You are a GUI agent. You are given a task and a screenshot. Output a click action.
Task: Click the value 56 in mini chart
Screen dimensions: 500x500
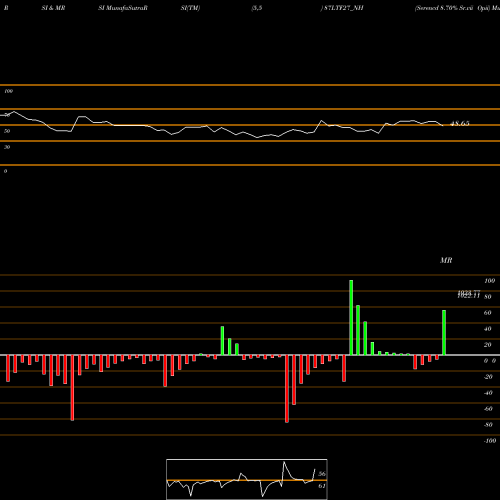pos(322,474)
